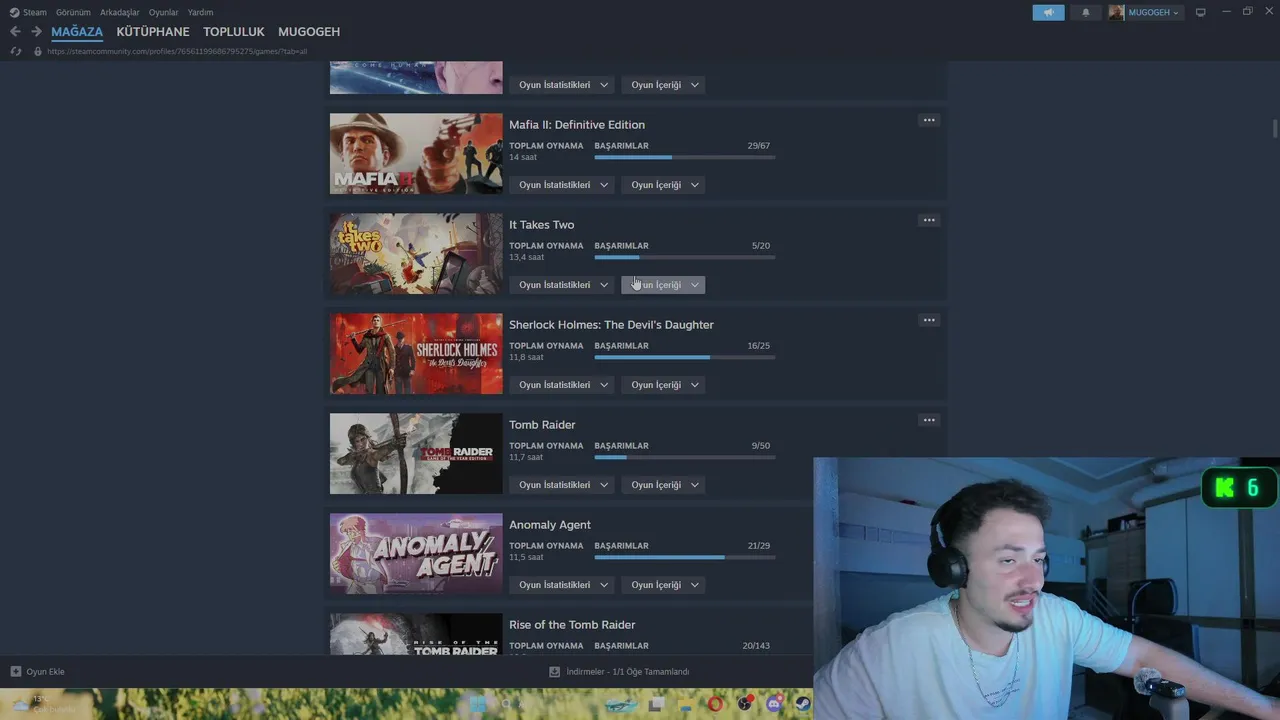1280x720 pixels.
Task: Open the three-dot menu for Tomb Raider
Action: pyautogui.click(x=929, y=420)
